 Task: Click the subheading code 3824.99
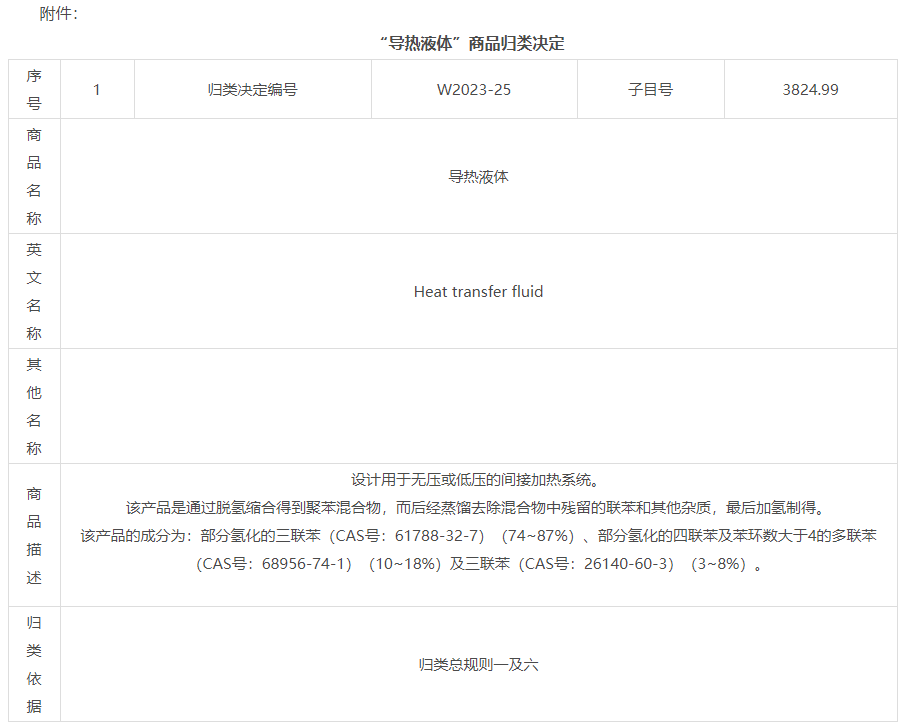810,89
